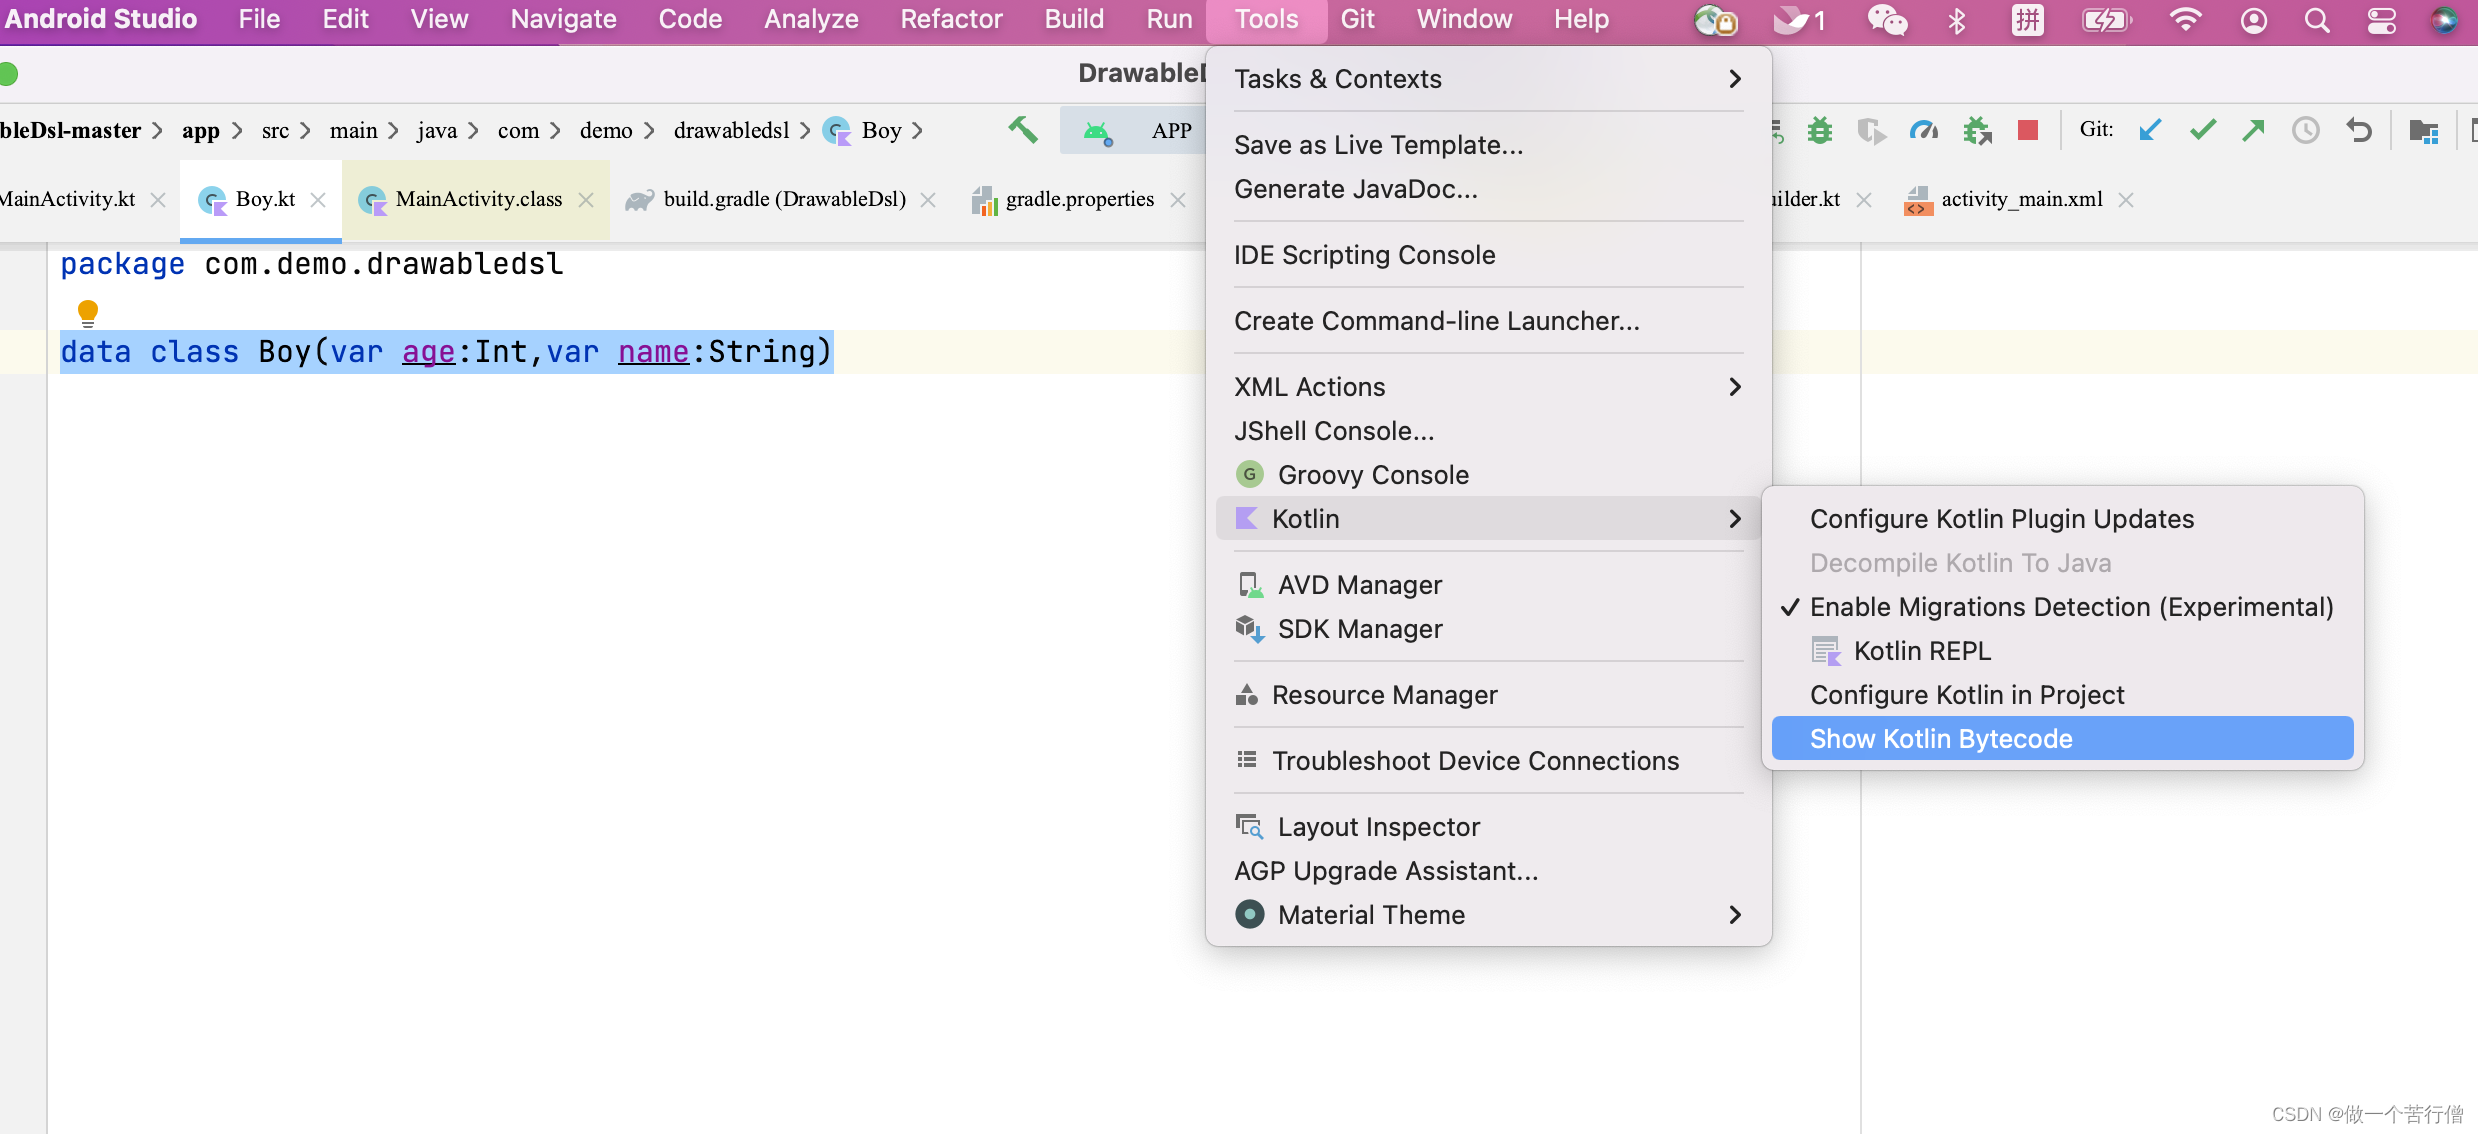Click the Profile app gauge icon
Viewport: 2478px width, 1134px height.
1923,130
